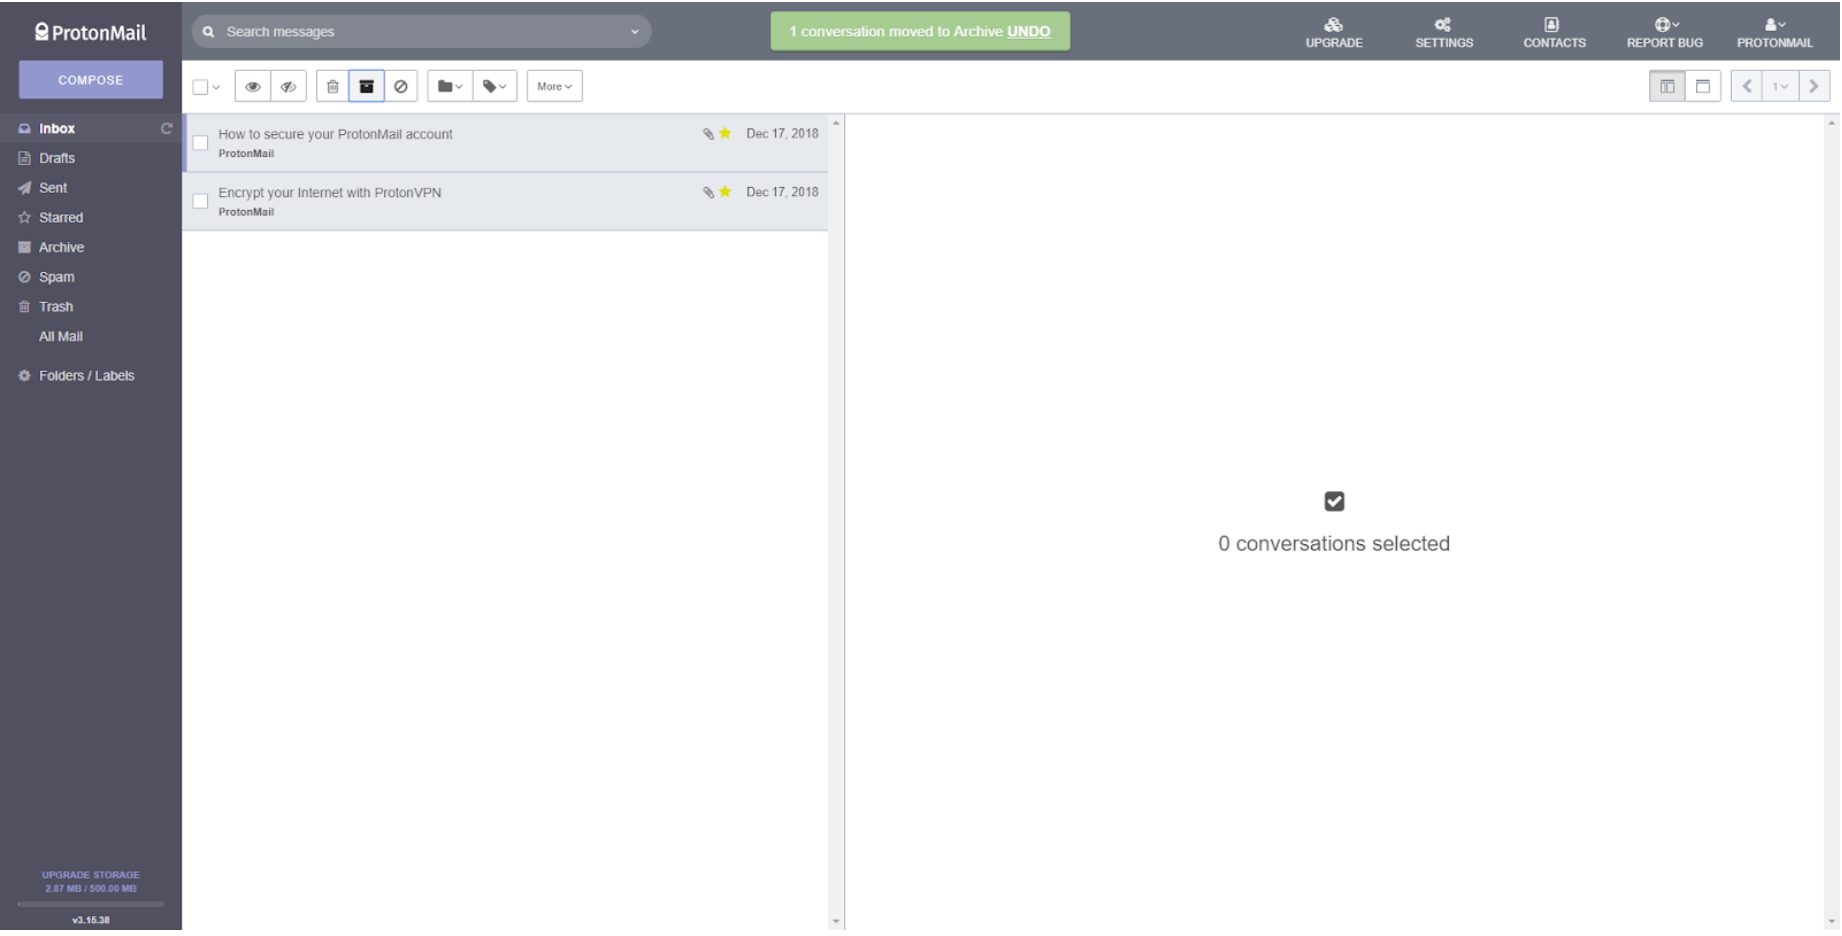Open the Spam folder
The height and width of the screenshot is (936, 1842).
(57, 277)
